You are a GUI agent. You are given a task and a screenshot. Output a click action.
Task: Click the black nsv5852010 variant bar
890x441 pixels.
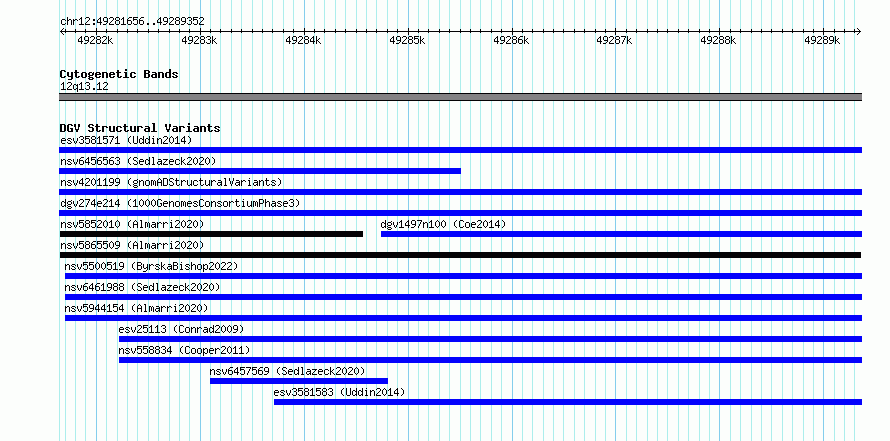point(211,234)
